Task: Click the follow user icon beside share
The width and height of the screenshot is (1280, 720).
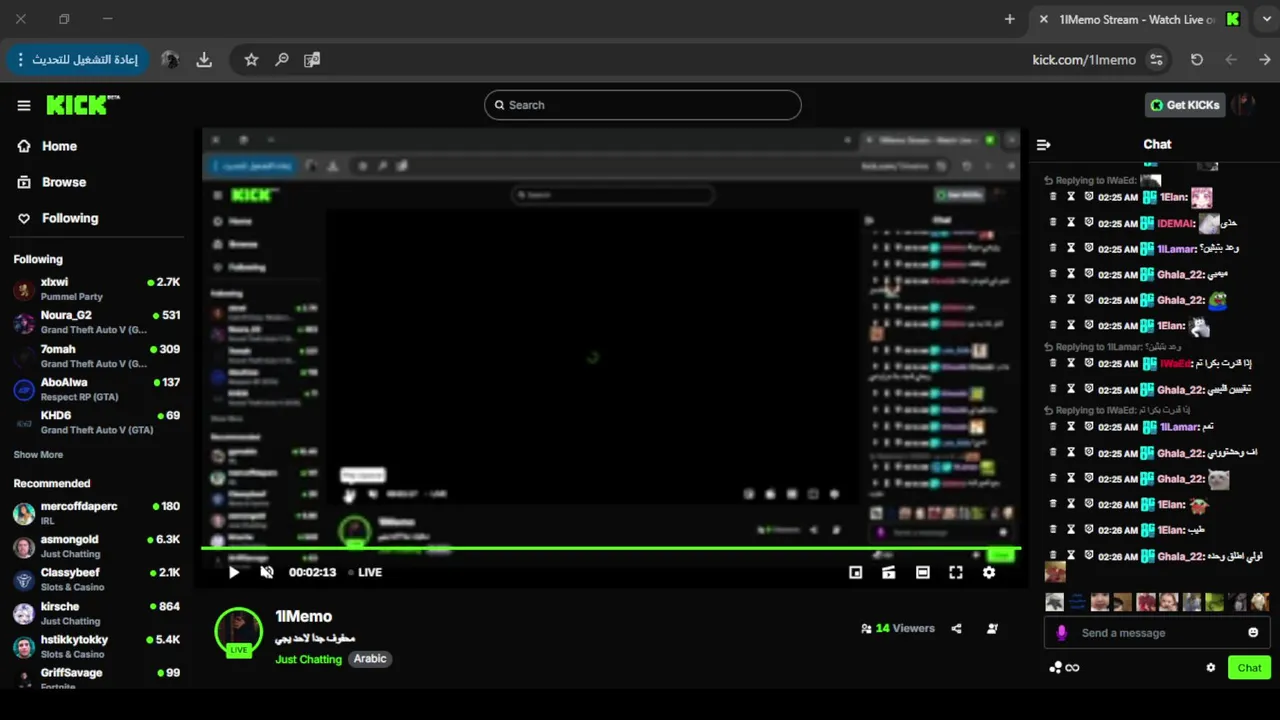Action: coord(992,629)
